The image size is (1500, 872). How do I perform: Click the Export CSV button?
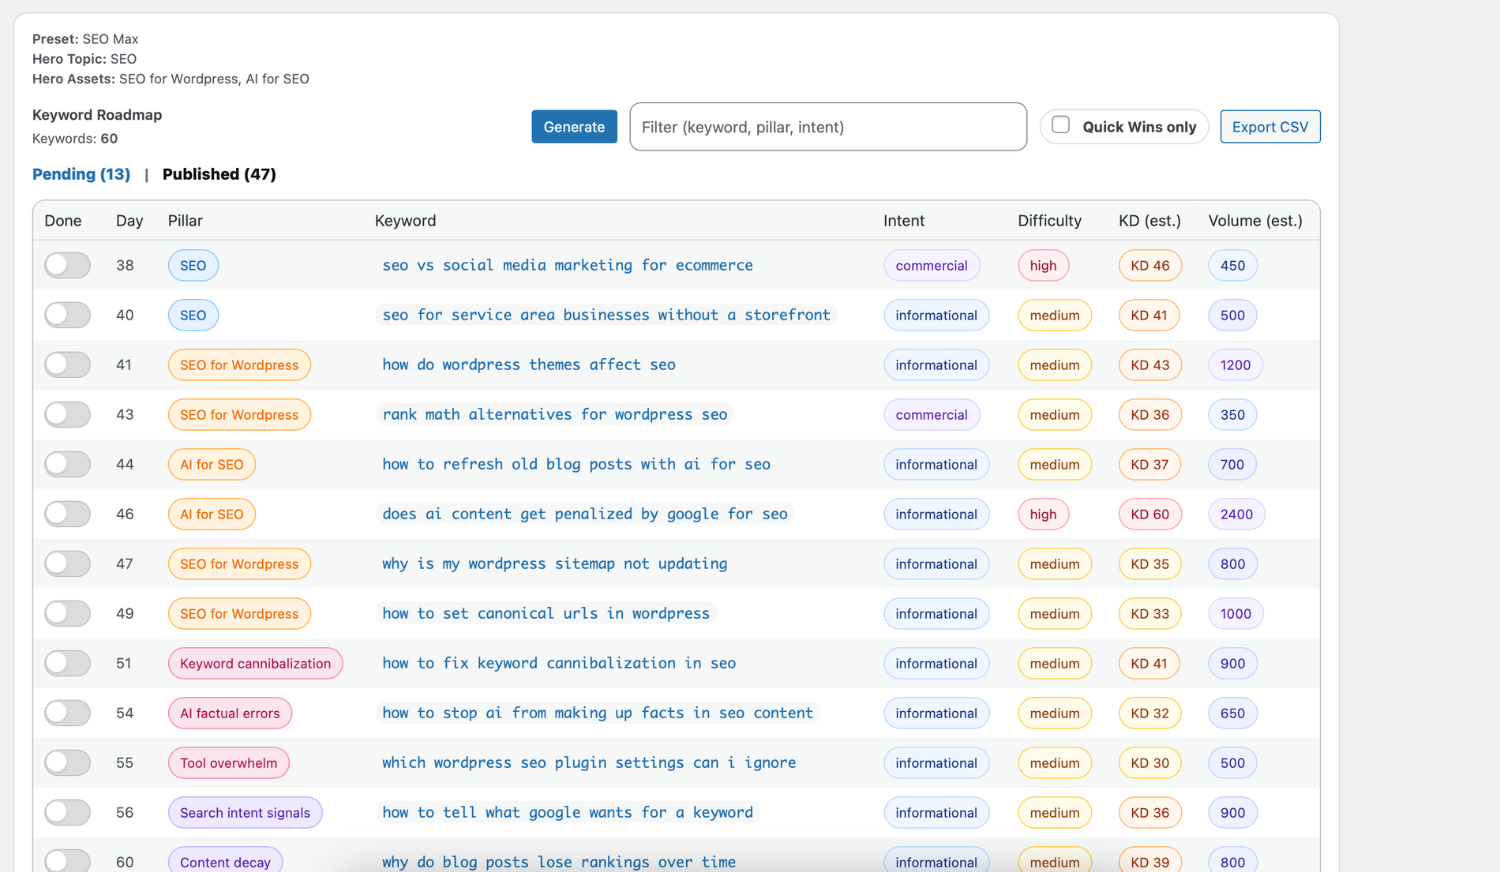1270,126
